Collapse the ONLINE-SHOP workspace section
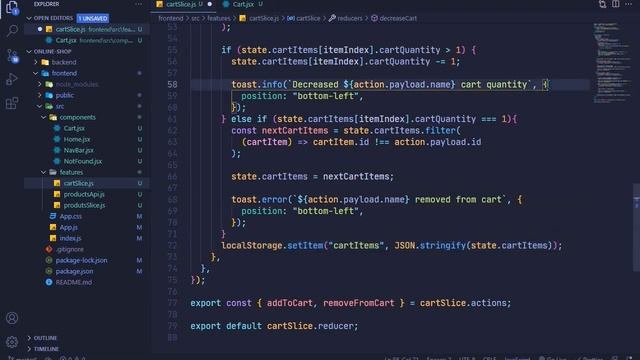The width and height of the screenshot is (640, 360). [29, 51]
